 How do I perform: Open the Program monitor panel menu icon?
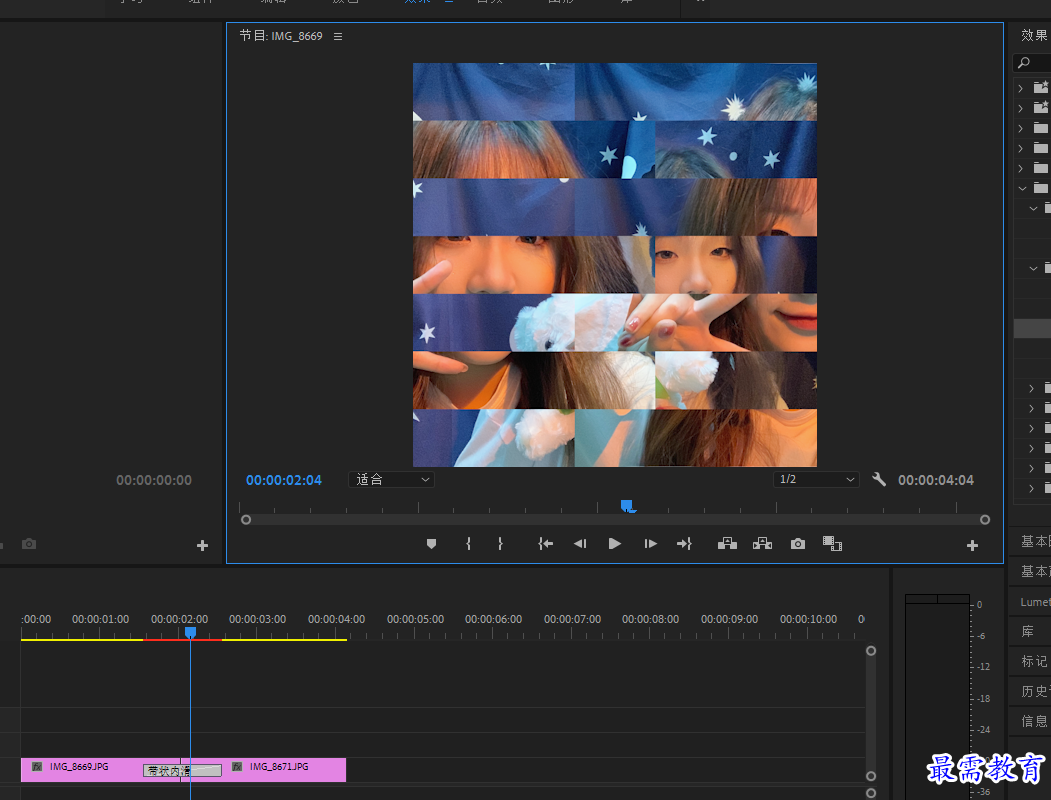(338, 36)
